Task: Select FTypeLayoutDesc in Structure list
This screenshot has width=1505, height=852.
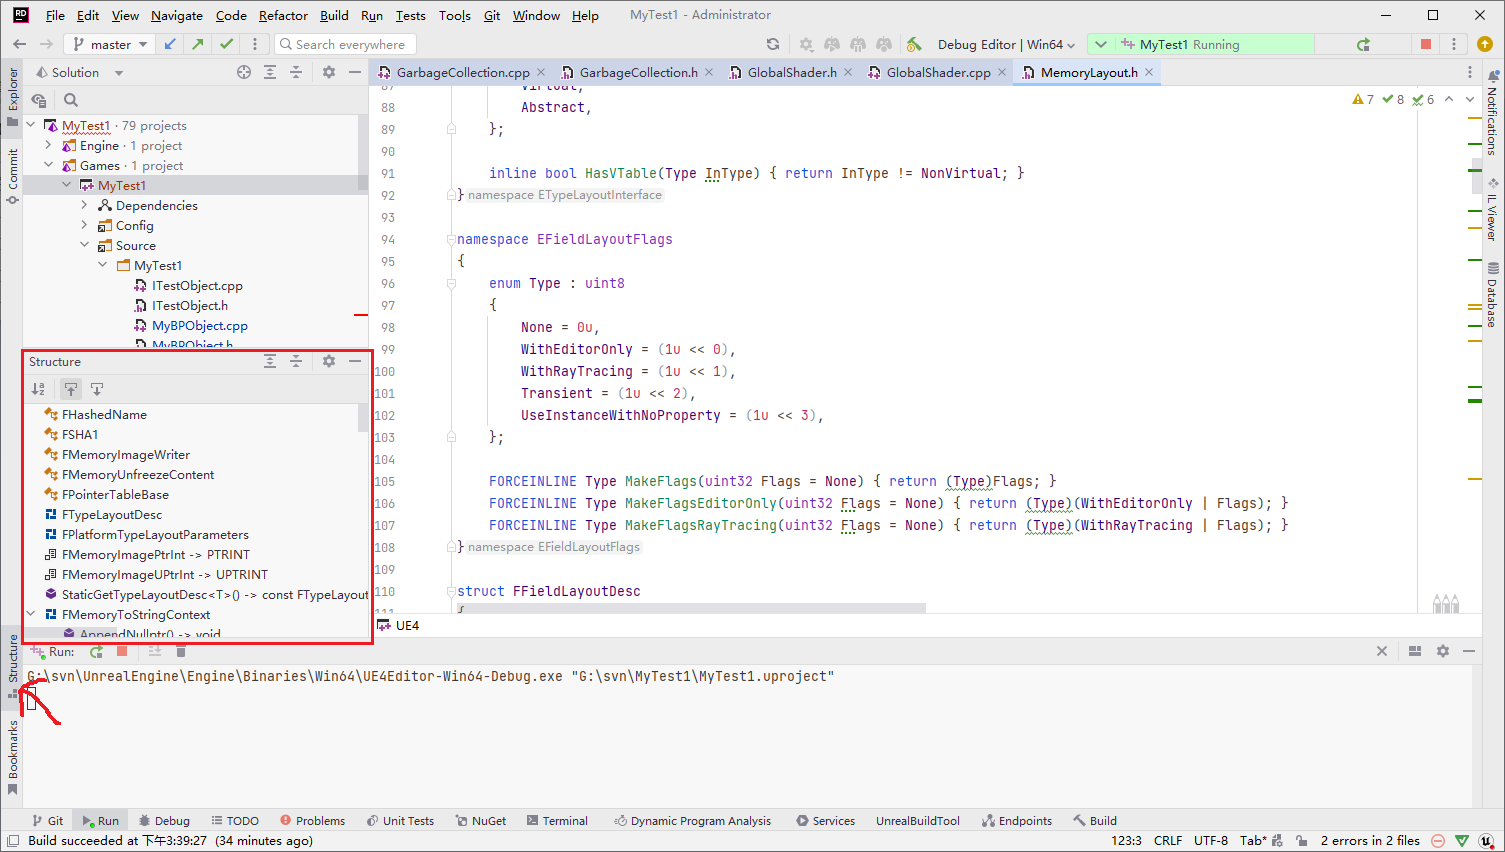Action: (x=112, y=514)
